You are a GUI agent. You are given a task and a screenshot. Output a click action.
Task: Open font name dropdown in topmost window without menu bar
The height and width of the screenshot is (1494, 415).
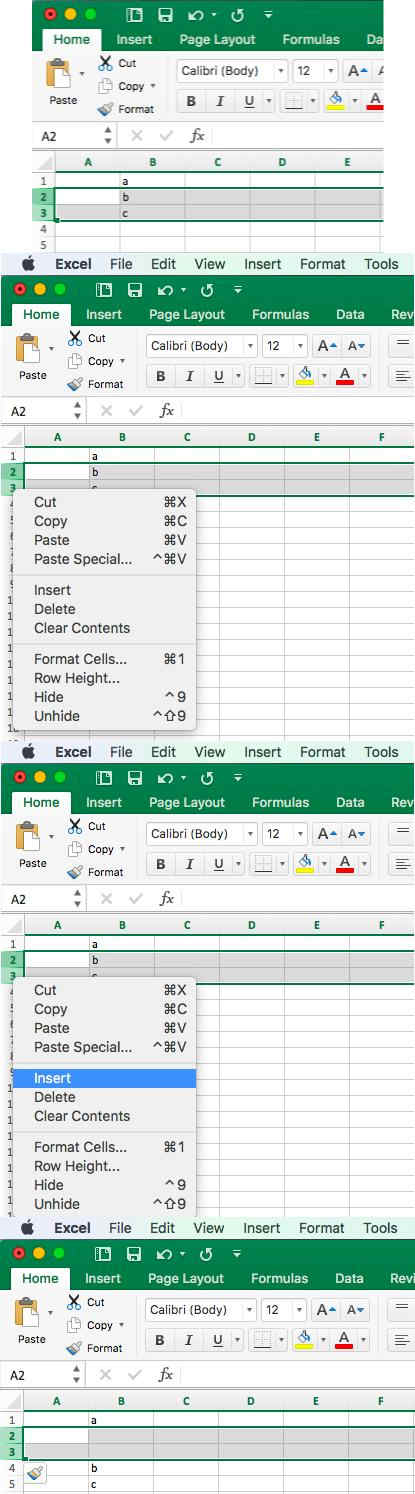[279, 71]
